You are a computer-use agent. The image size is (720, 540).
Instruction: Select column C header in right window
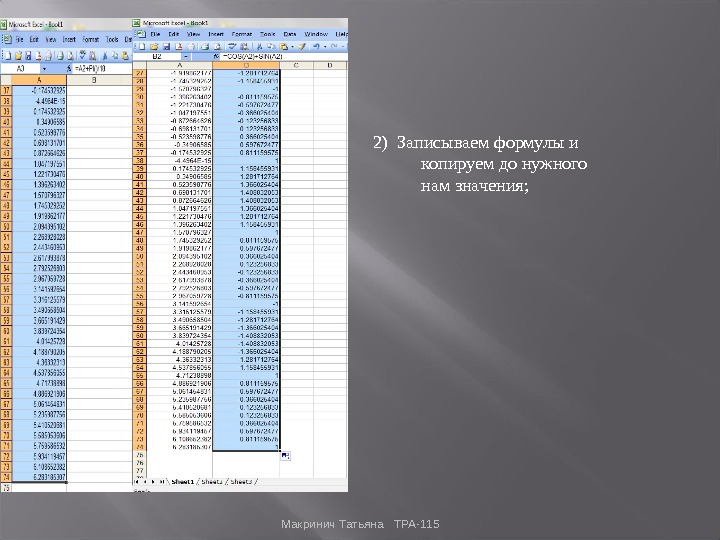296,65
